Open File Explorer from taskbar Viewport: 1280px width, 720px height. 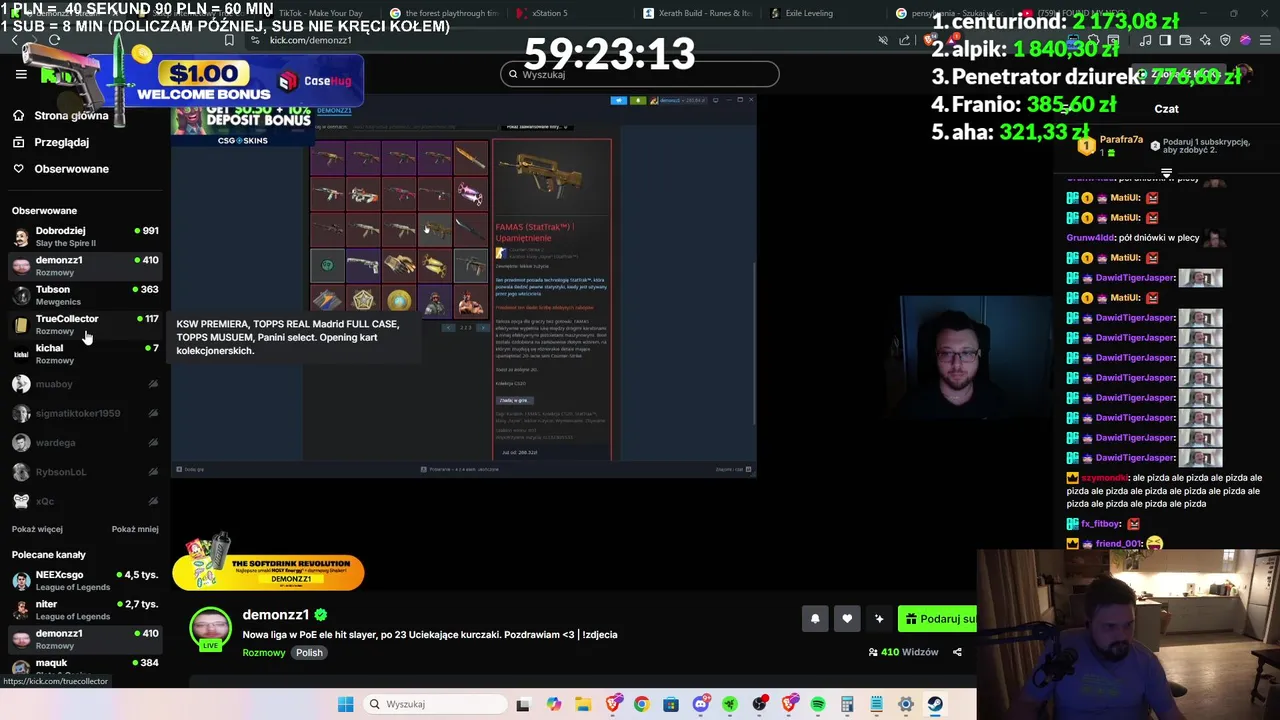click(583, 704)
